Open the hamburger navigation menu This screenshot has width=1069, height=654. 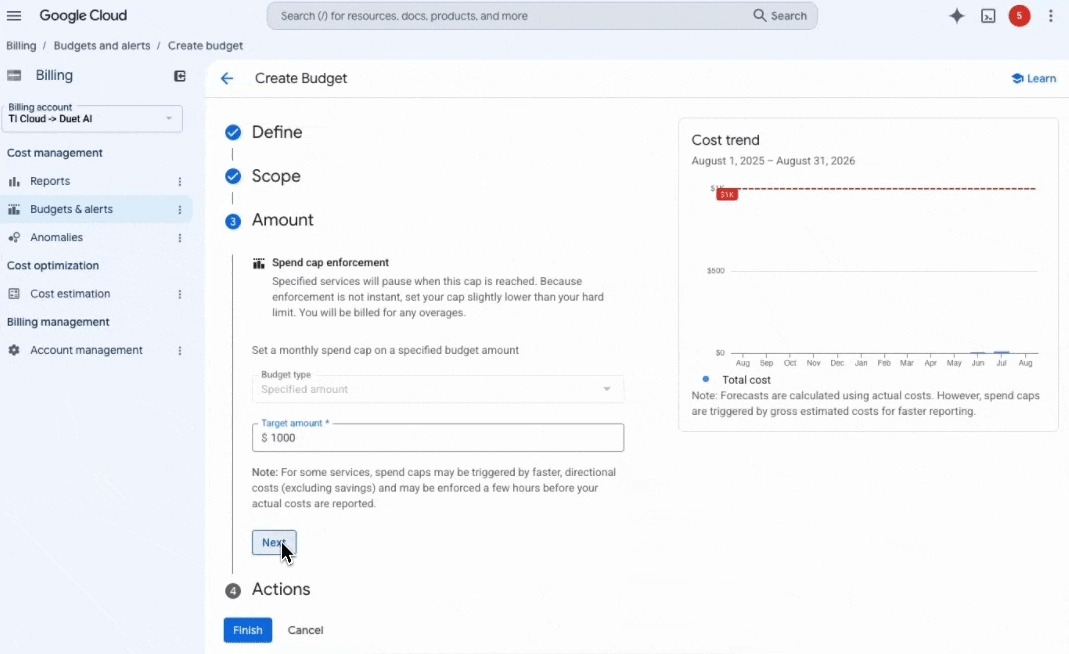coord(14,16)
